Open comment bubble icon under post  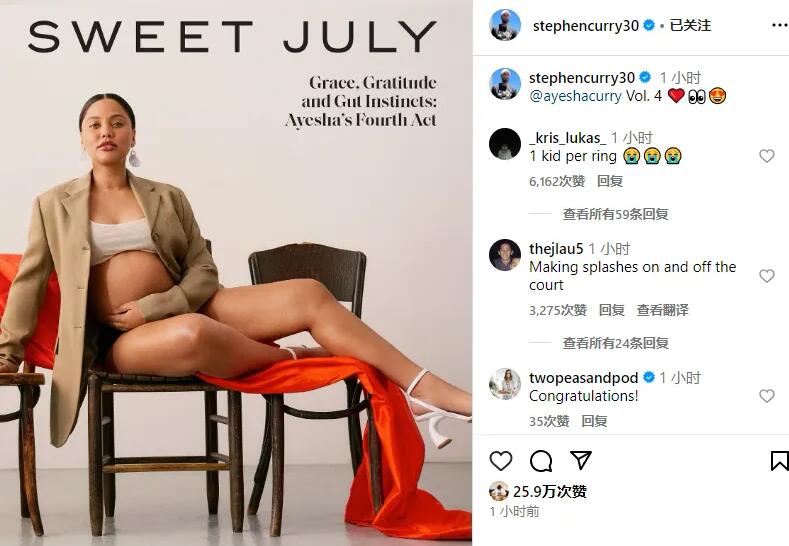click(541, 460)
